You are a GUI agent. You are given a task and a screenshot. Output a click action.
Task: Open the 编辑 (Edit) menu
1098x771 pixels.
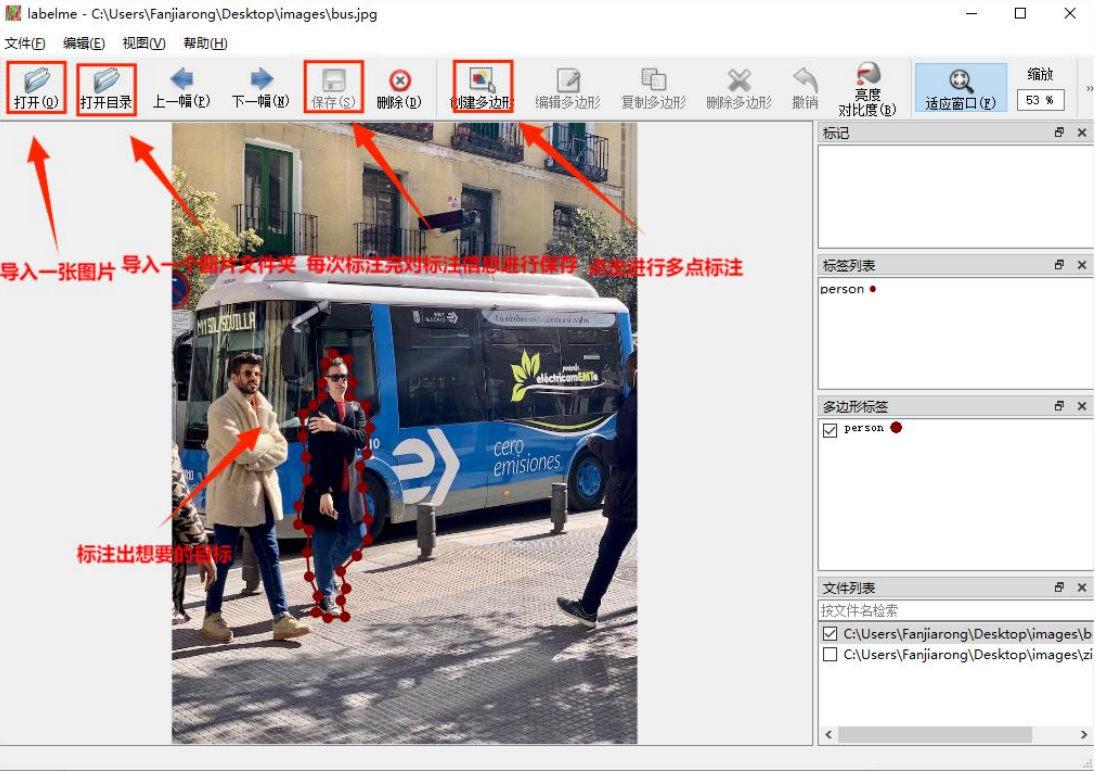click(84, 43)
